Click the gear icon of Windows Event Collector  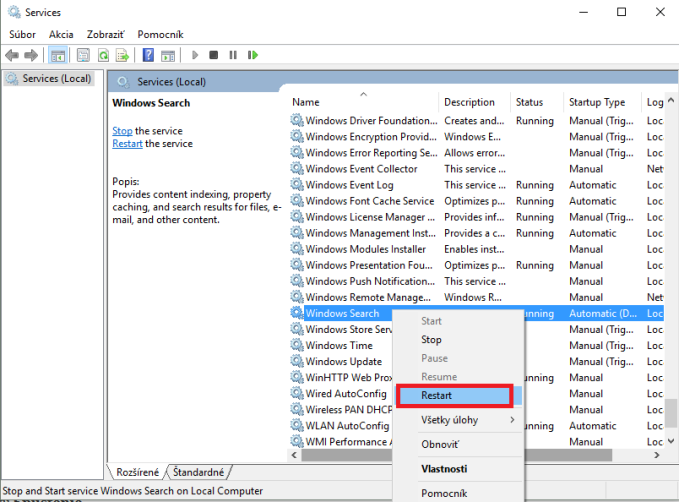point(297,168)
